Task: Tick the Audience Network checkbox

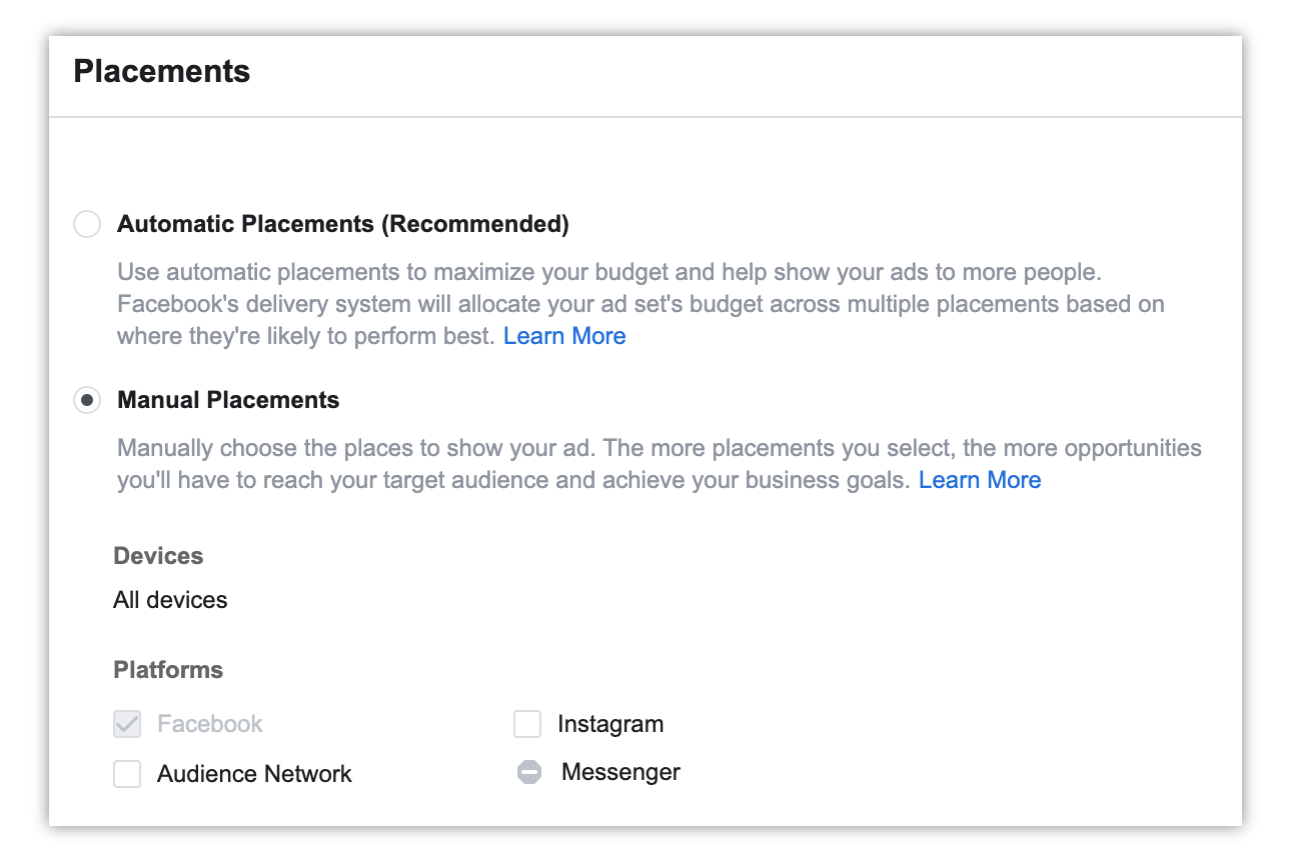Action: coord(127,774)
